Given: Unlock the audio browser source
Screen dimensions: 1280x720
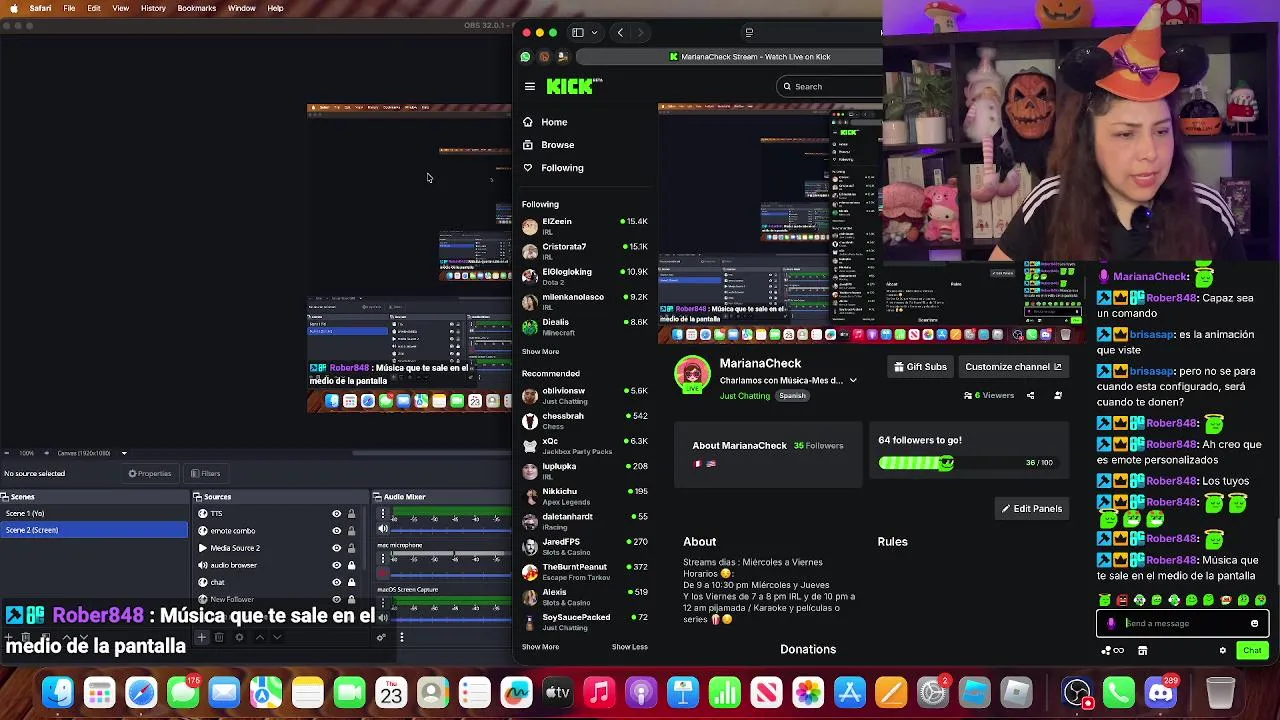Looking at the screenshot, I should click(351, 565).
